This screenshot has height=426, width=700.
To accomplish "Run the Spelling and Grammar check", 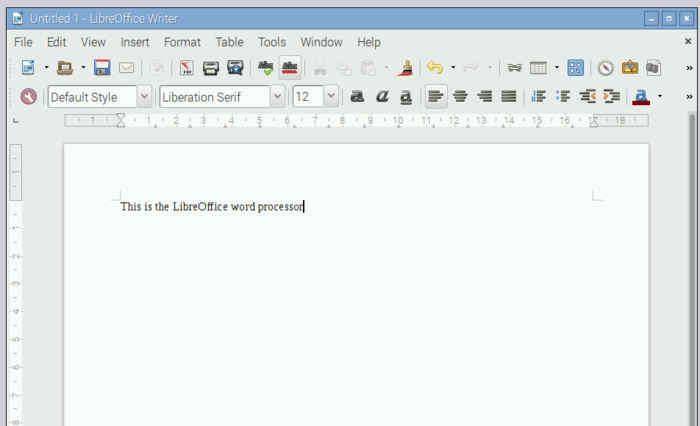I will (265, 68).
